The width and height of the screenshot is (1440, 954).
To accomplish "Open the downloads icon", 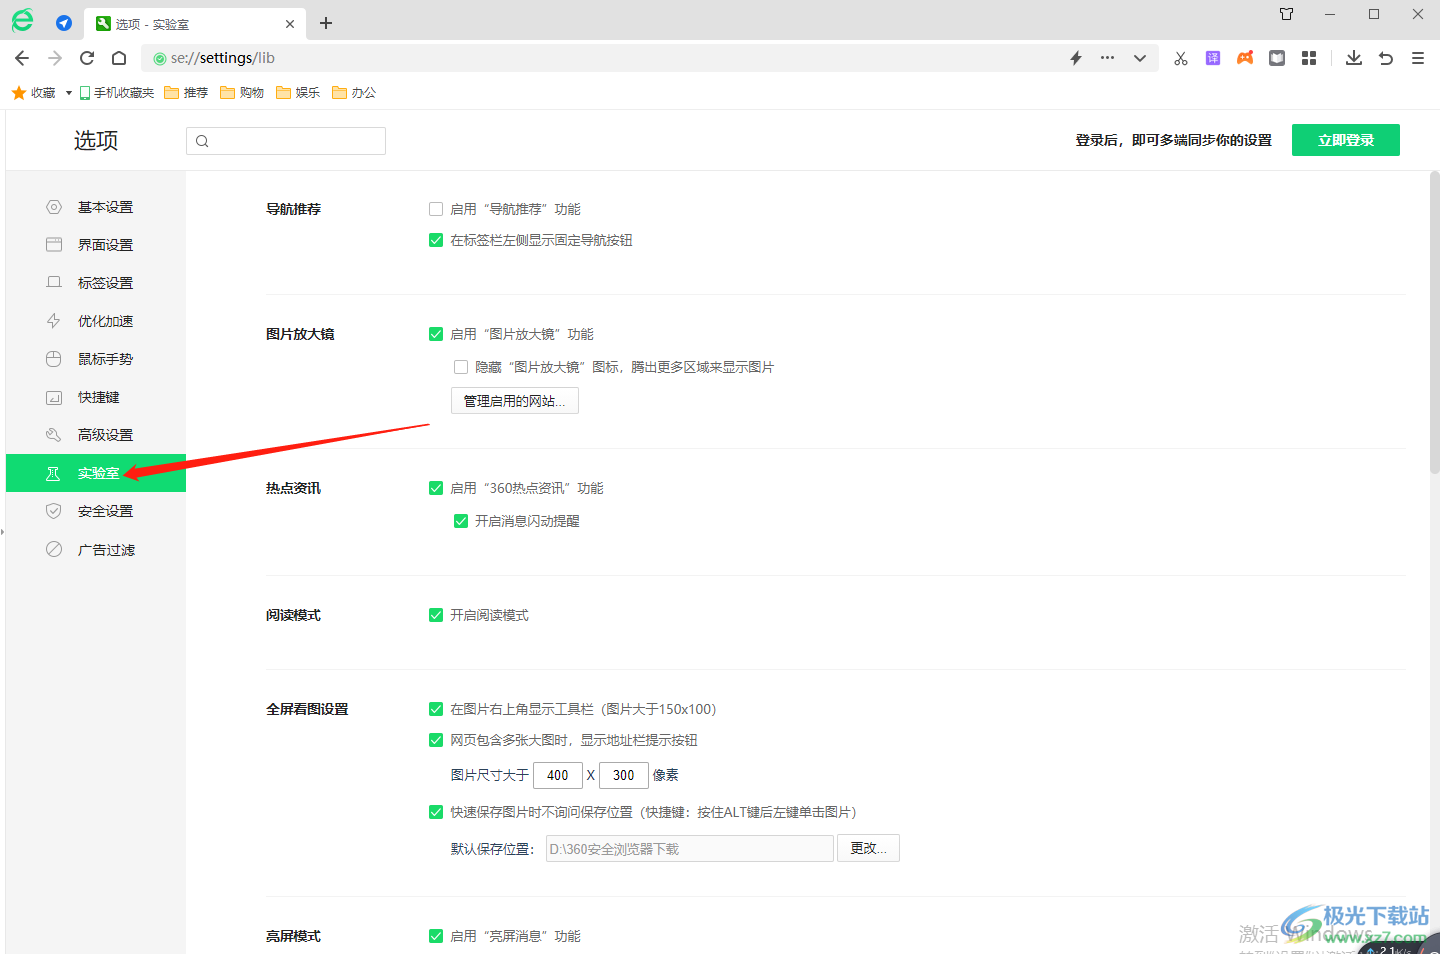I will point(1354,58).
